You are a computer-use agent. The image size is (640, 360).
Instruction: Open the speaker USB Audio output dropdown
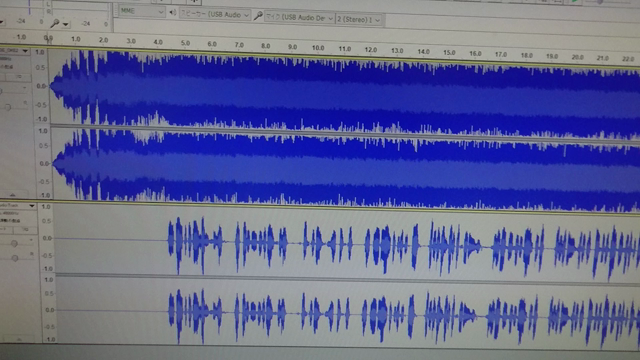tap(215, 14)
